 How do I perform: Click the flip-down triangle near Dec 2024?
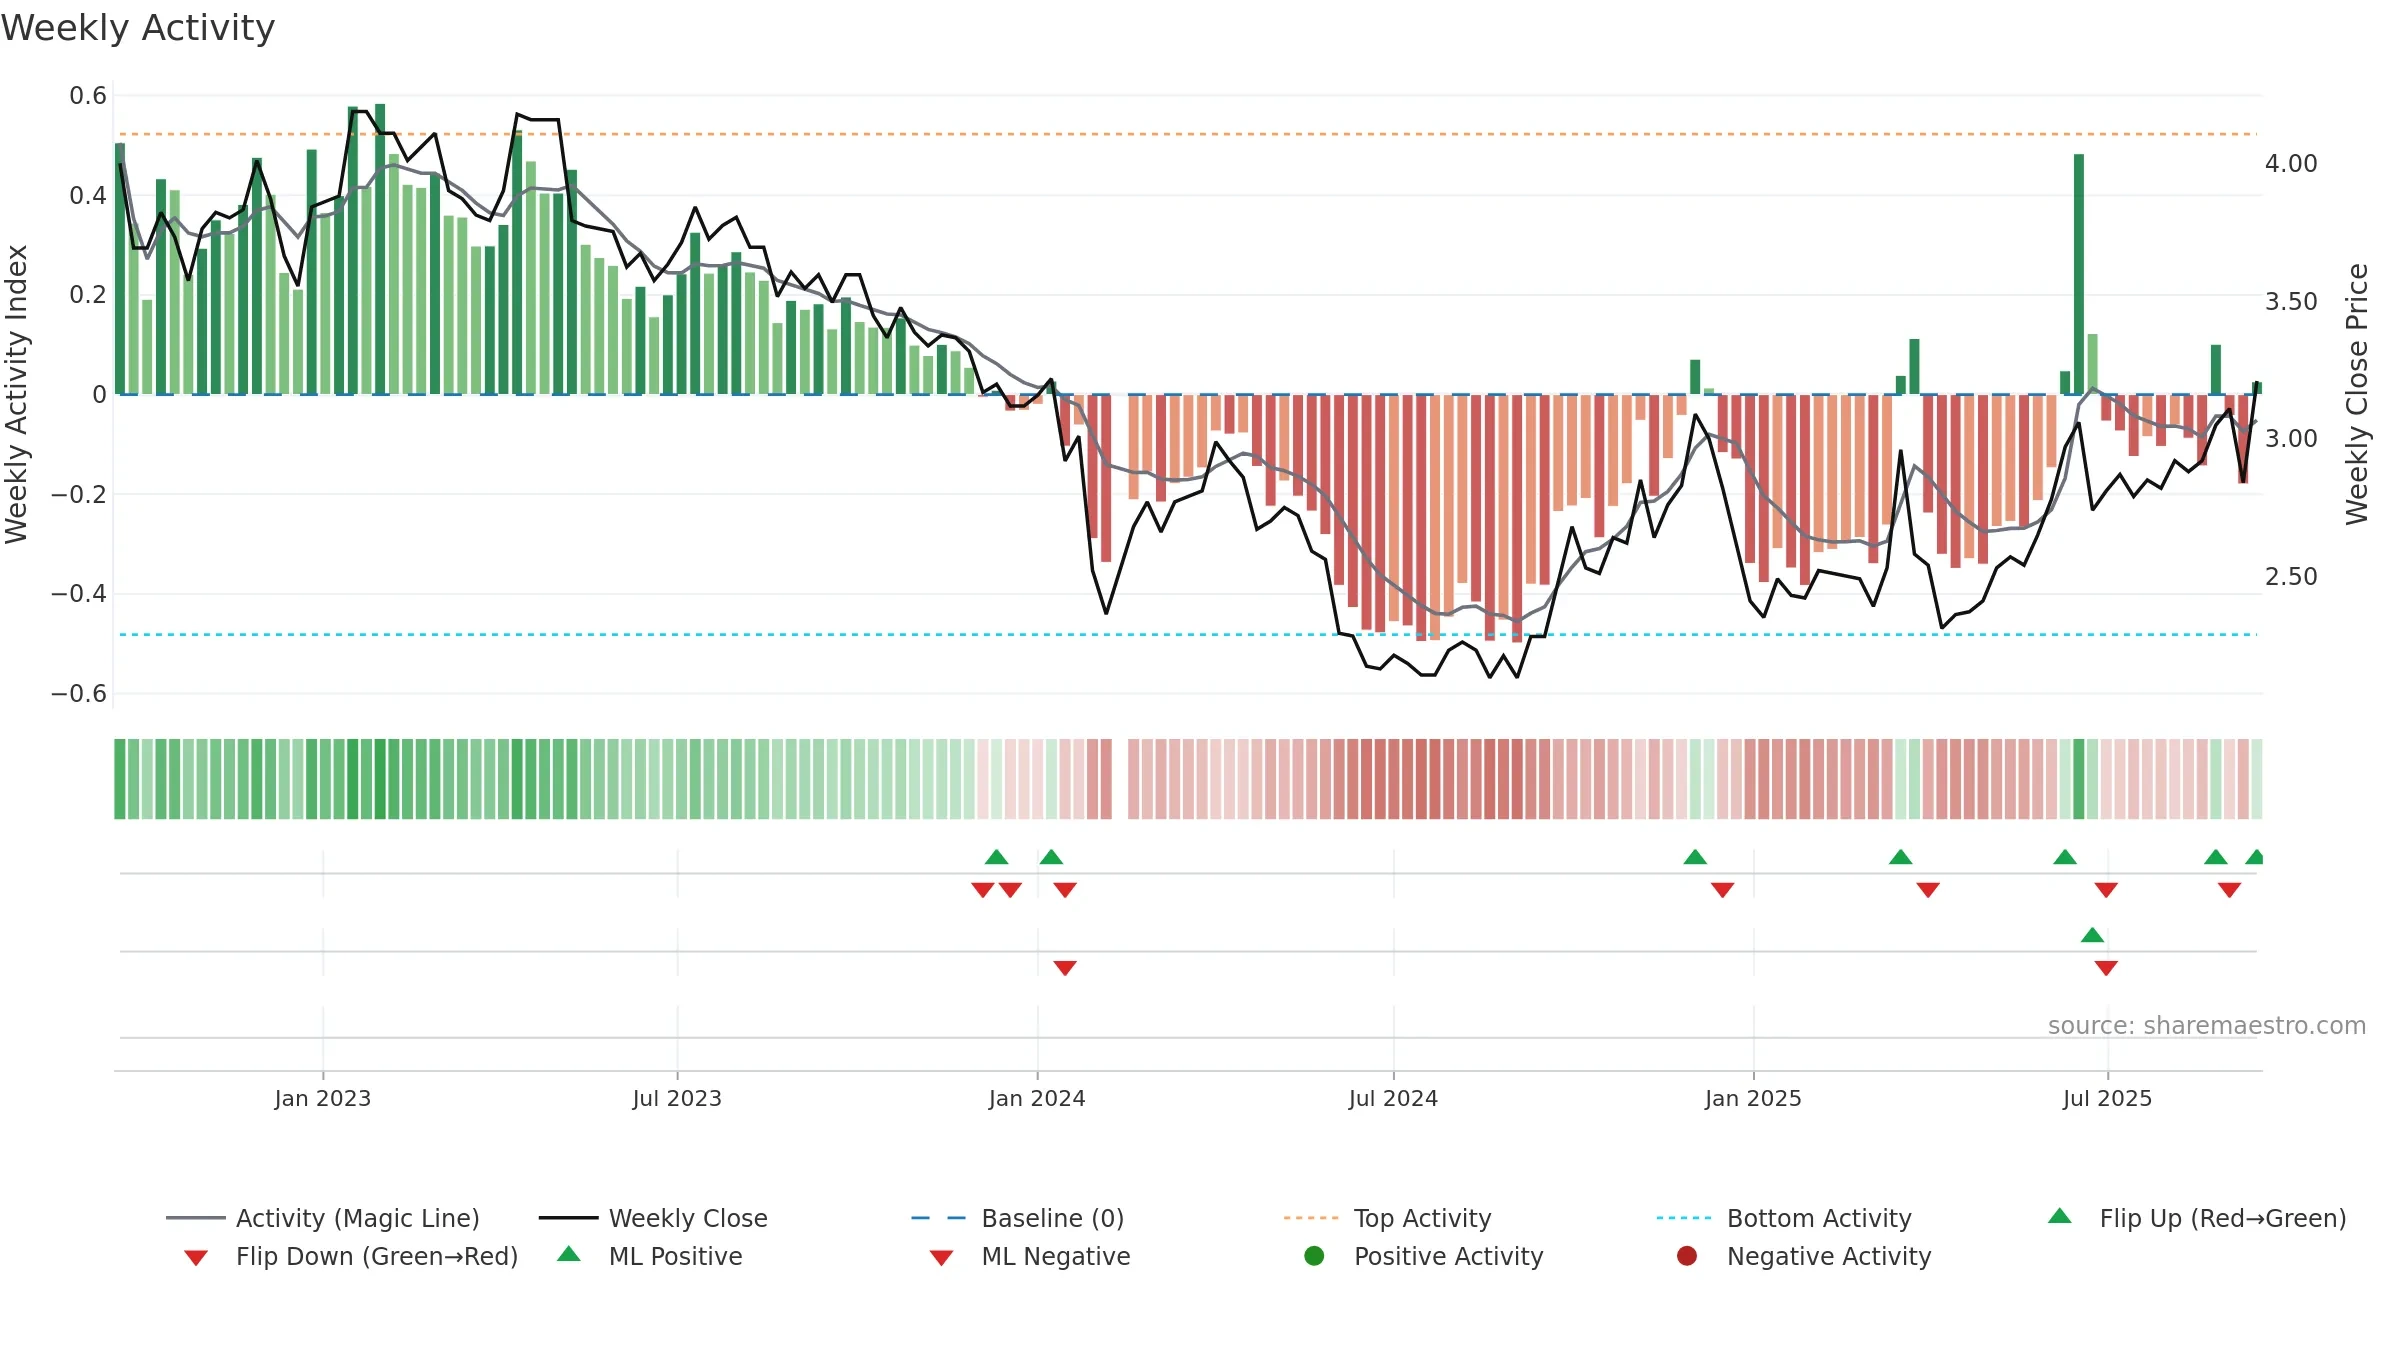[1722, 890]
